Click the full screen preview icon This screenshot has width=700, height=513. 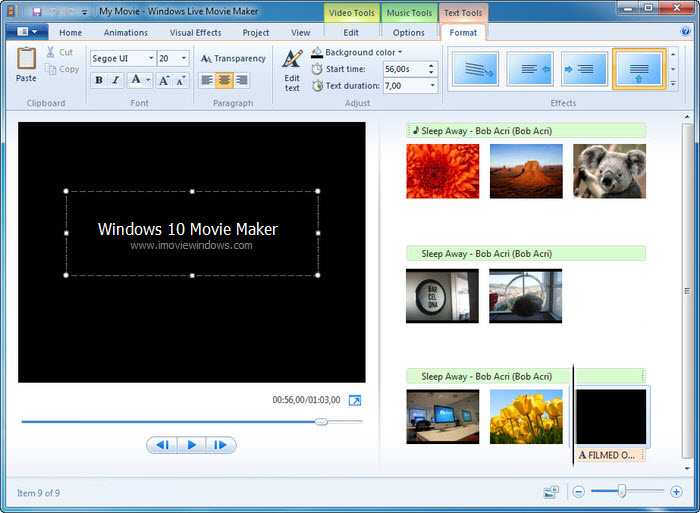pos(354,400)
